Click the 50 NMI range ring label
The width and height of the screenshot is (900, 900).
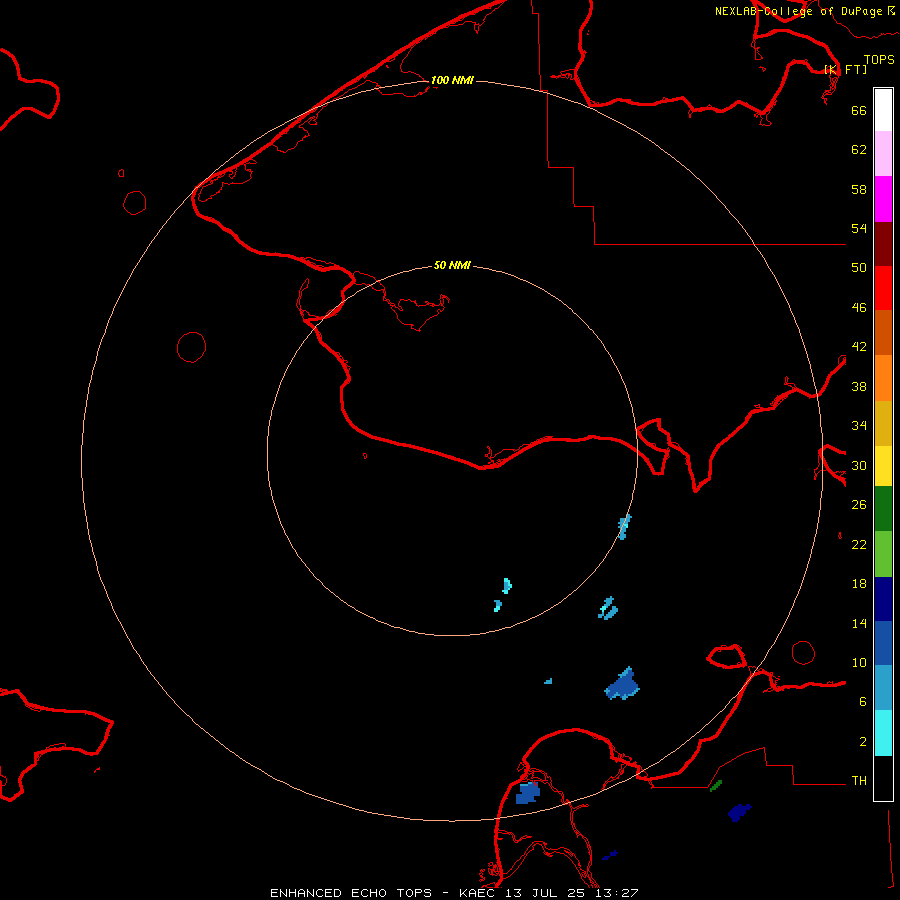[x=452, y=265]
